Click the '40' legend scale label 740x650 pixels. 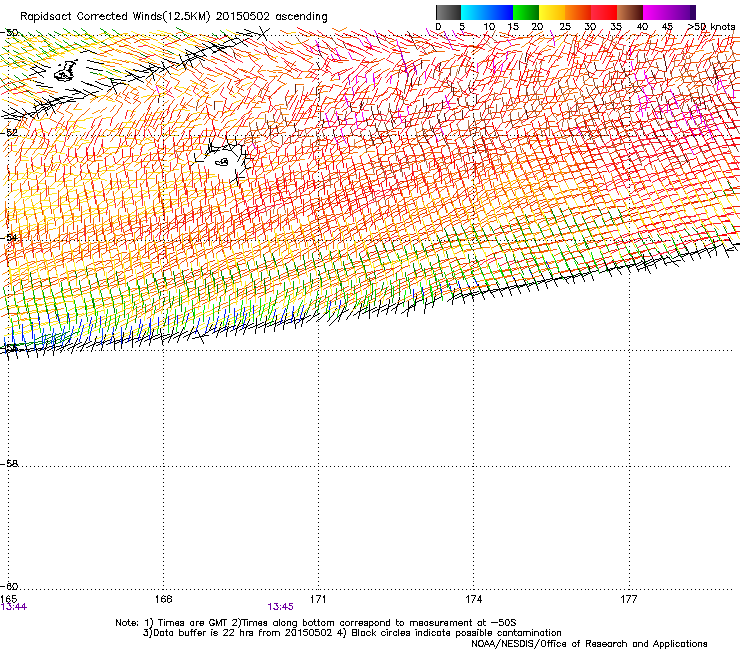tap(642, 27)
